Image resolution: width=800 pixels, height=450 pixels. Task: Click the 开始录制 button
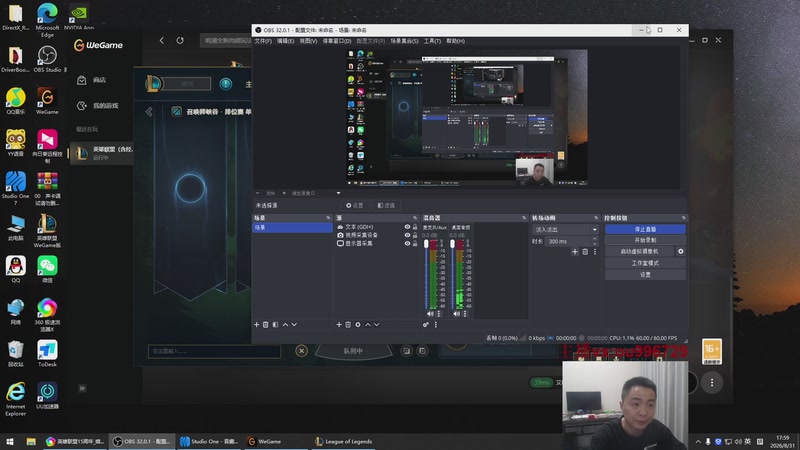[x=645, y=240]
